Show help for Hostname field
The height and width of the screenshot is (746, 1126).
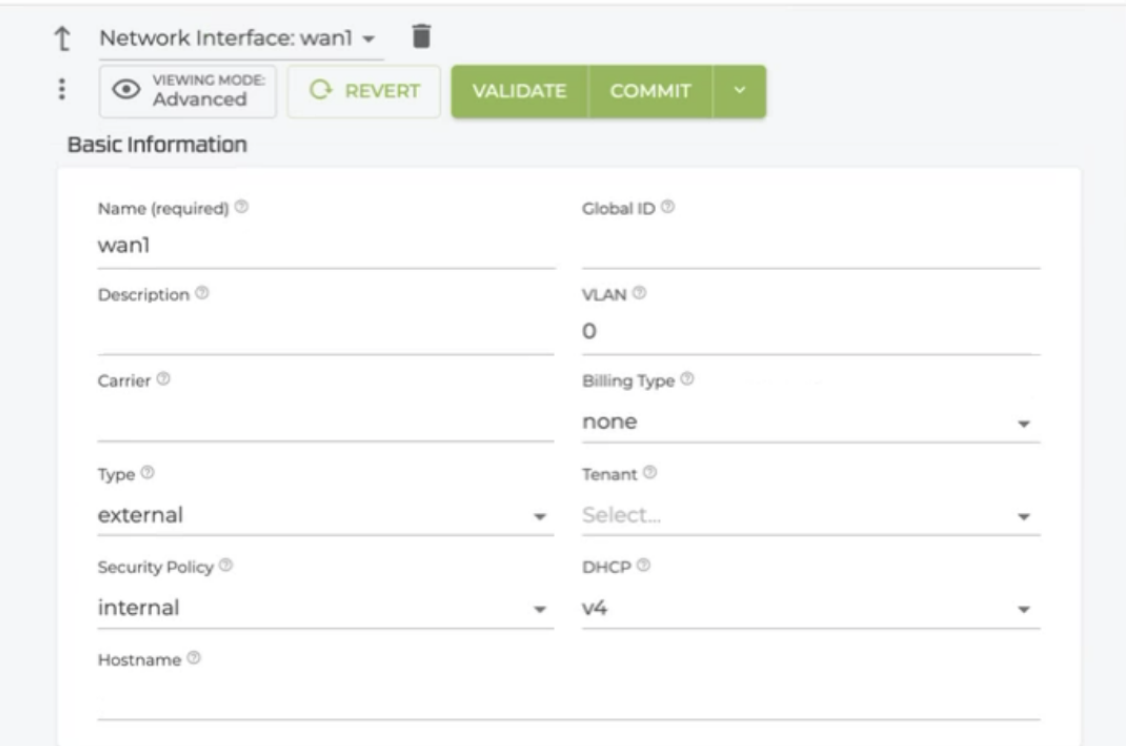tap(194, 658)
